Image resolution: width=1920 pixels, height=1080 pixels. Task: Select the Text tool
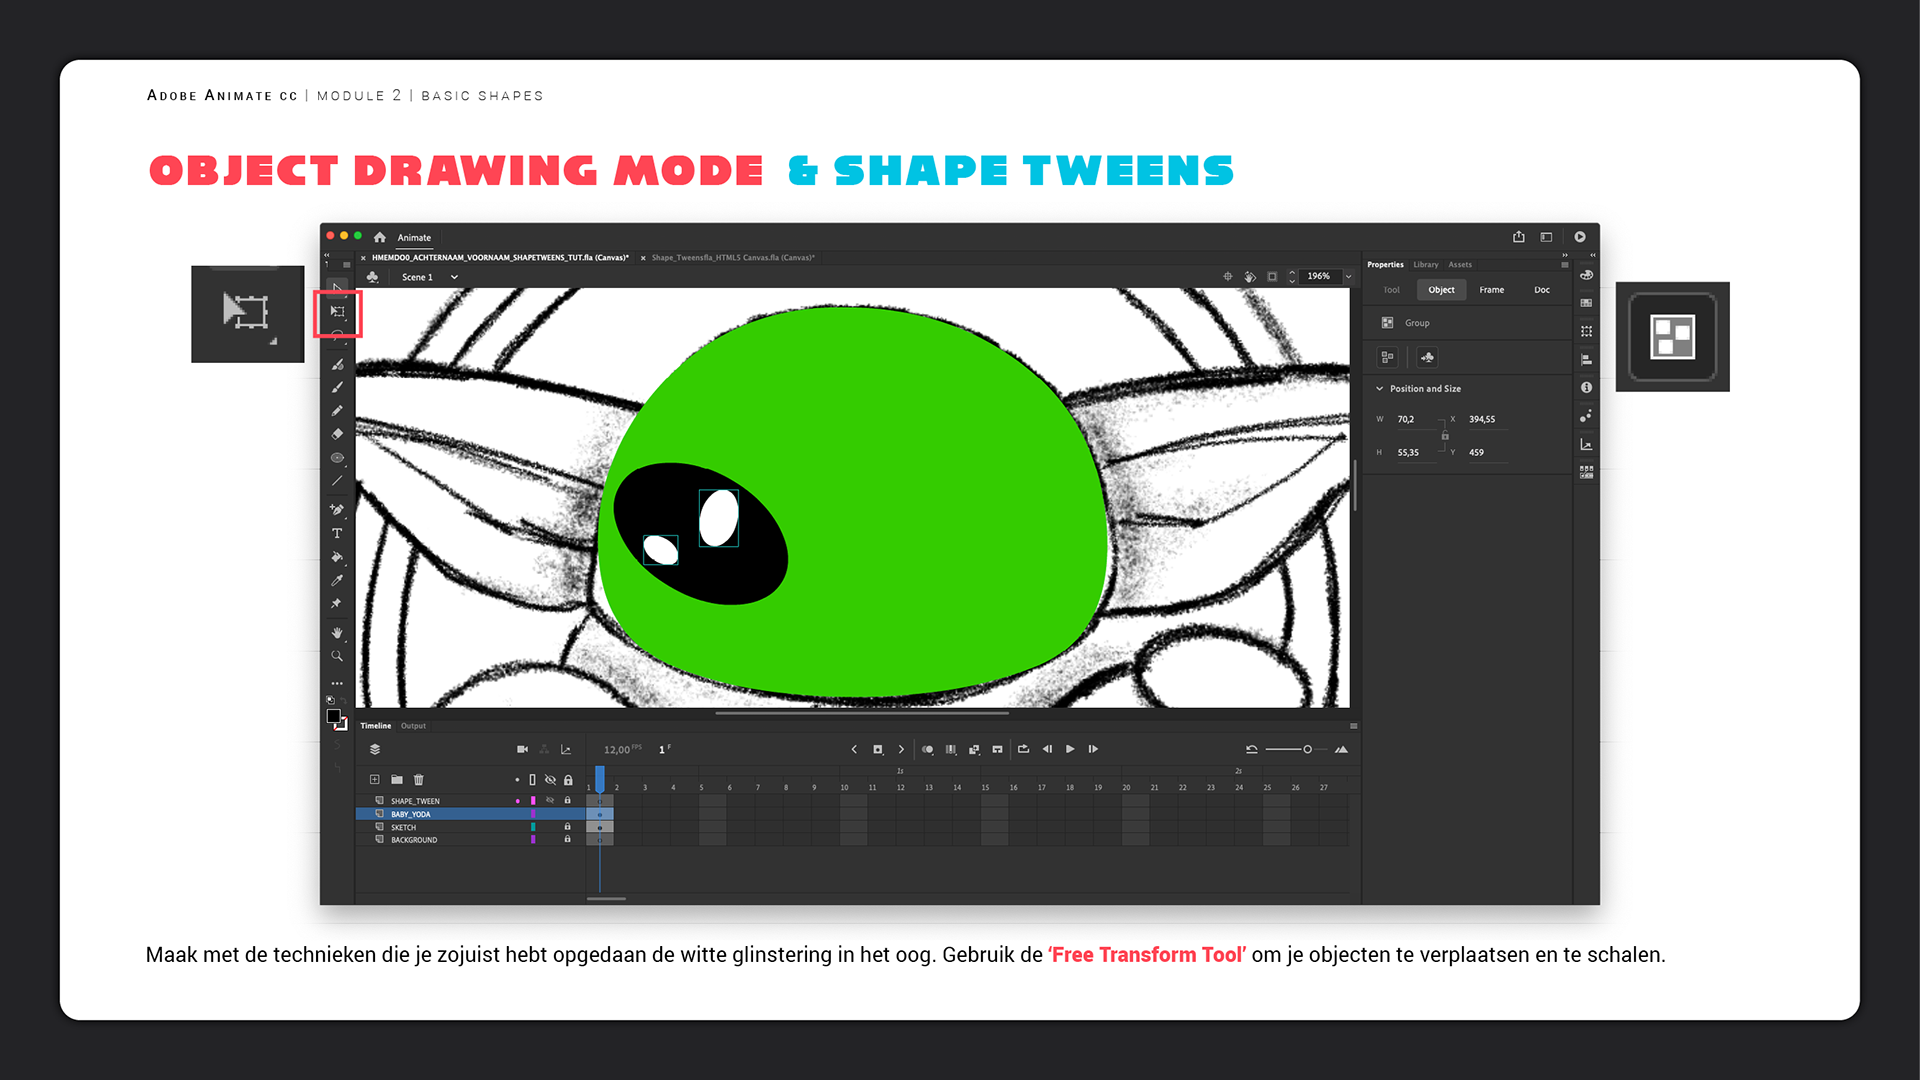pyautogui.click(x=337, y=533)
